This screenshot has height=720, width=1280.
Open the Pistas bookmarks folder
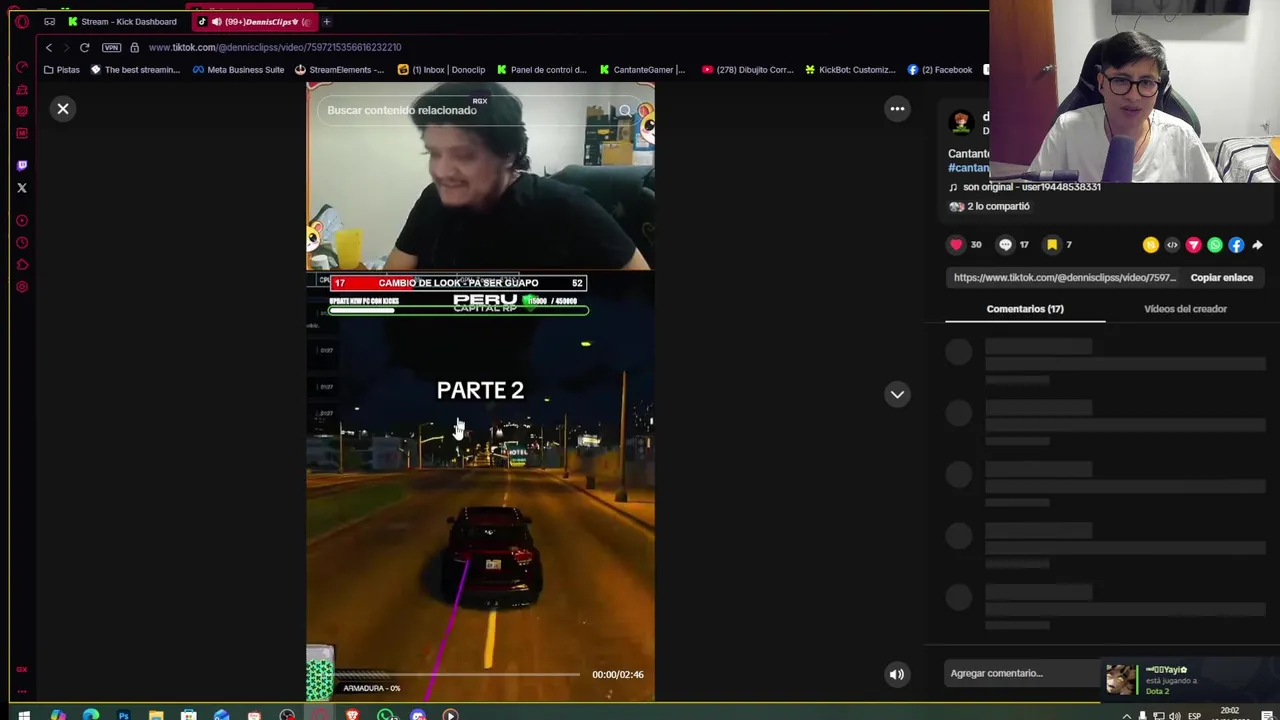[x=62, y=70]
